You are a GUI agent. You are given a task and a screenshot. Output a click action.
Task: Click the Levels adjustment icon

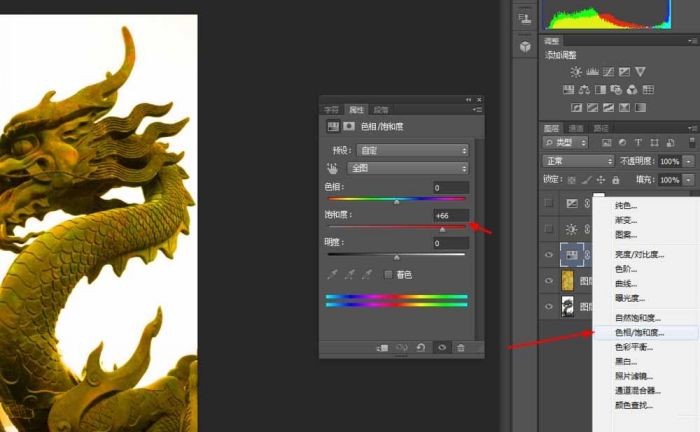[592, 72]
